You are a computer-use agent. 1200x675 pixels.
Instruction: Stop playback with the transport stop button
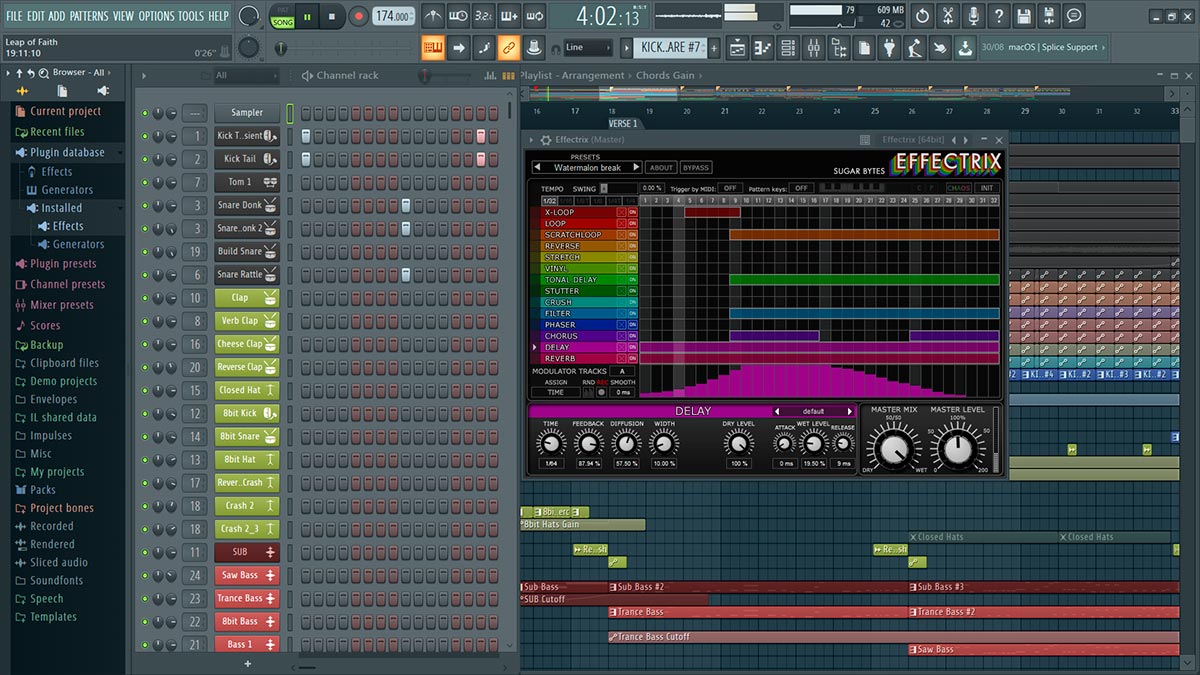[333, 16]
